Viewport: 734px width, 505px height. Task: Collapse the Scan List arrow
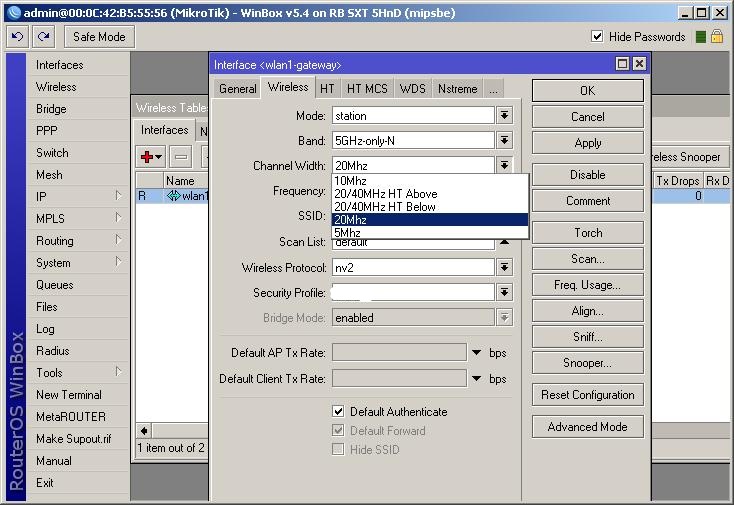504,242
